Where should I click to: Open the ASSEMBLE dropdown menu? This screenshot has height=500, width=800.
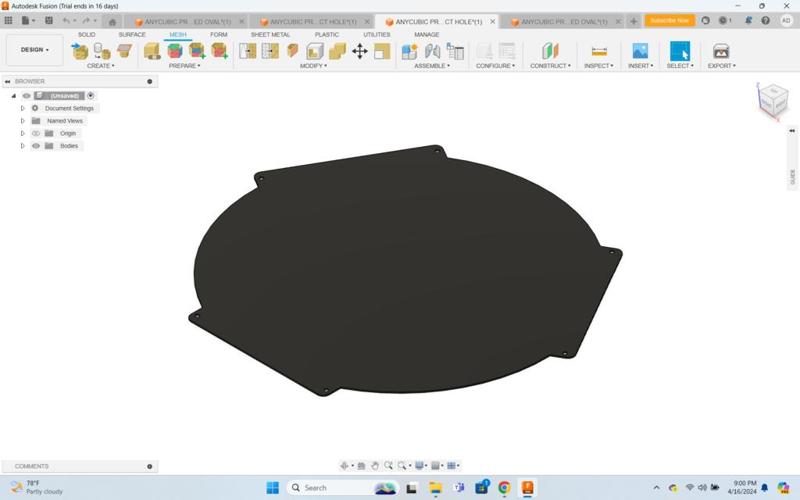click(x=432, y=66)
